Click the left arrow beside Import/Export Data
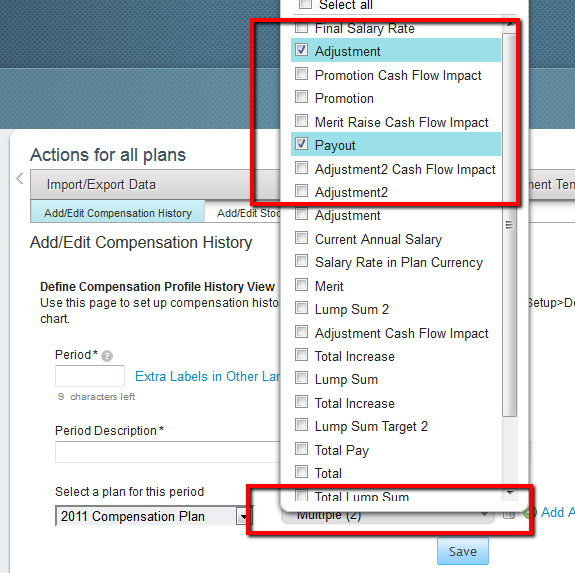This screenshot has width=575, height=573. [x=20, y=179]
